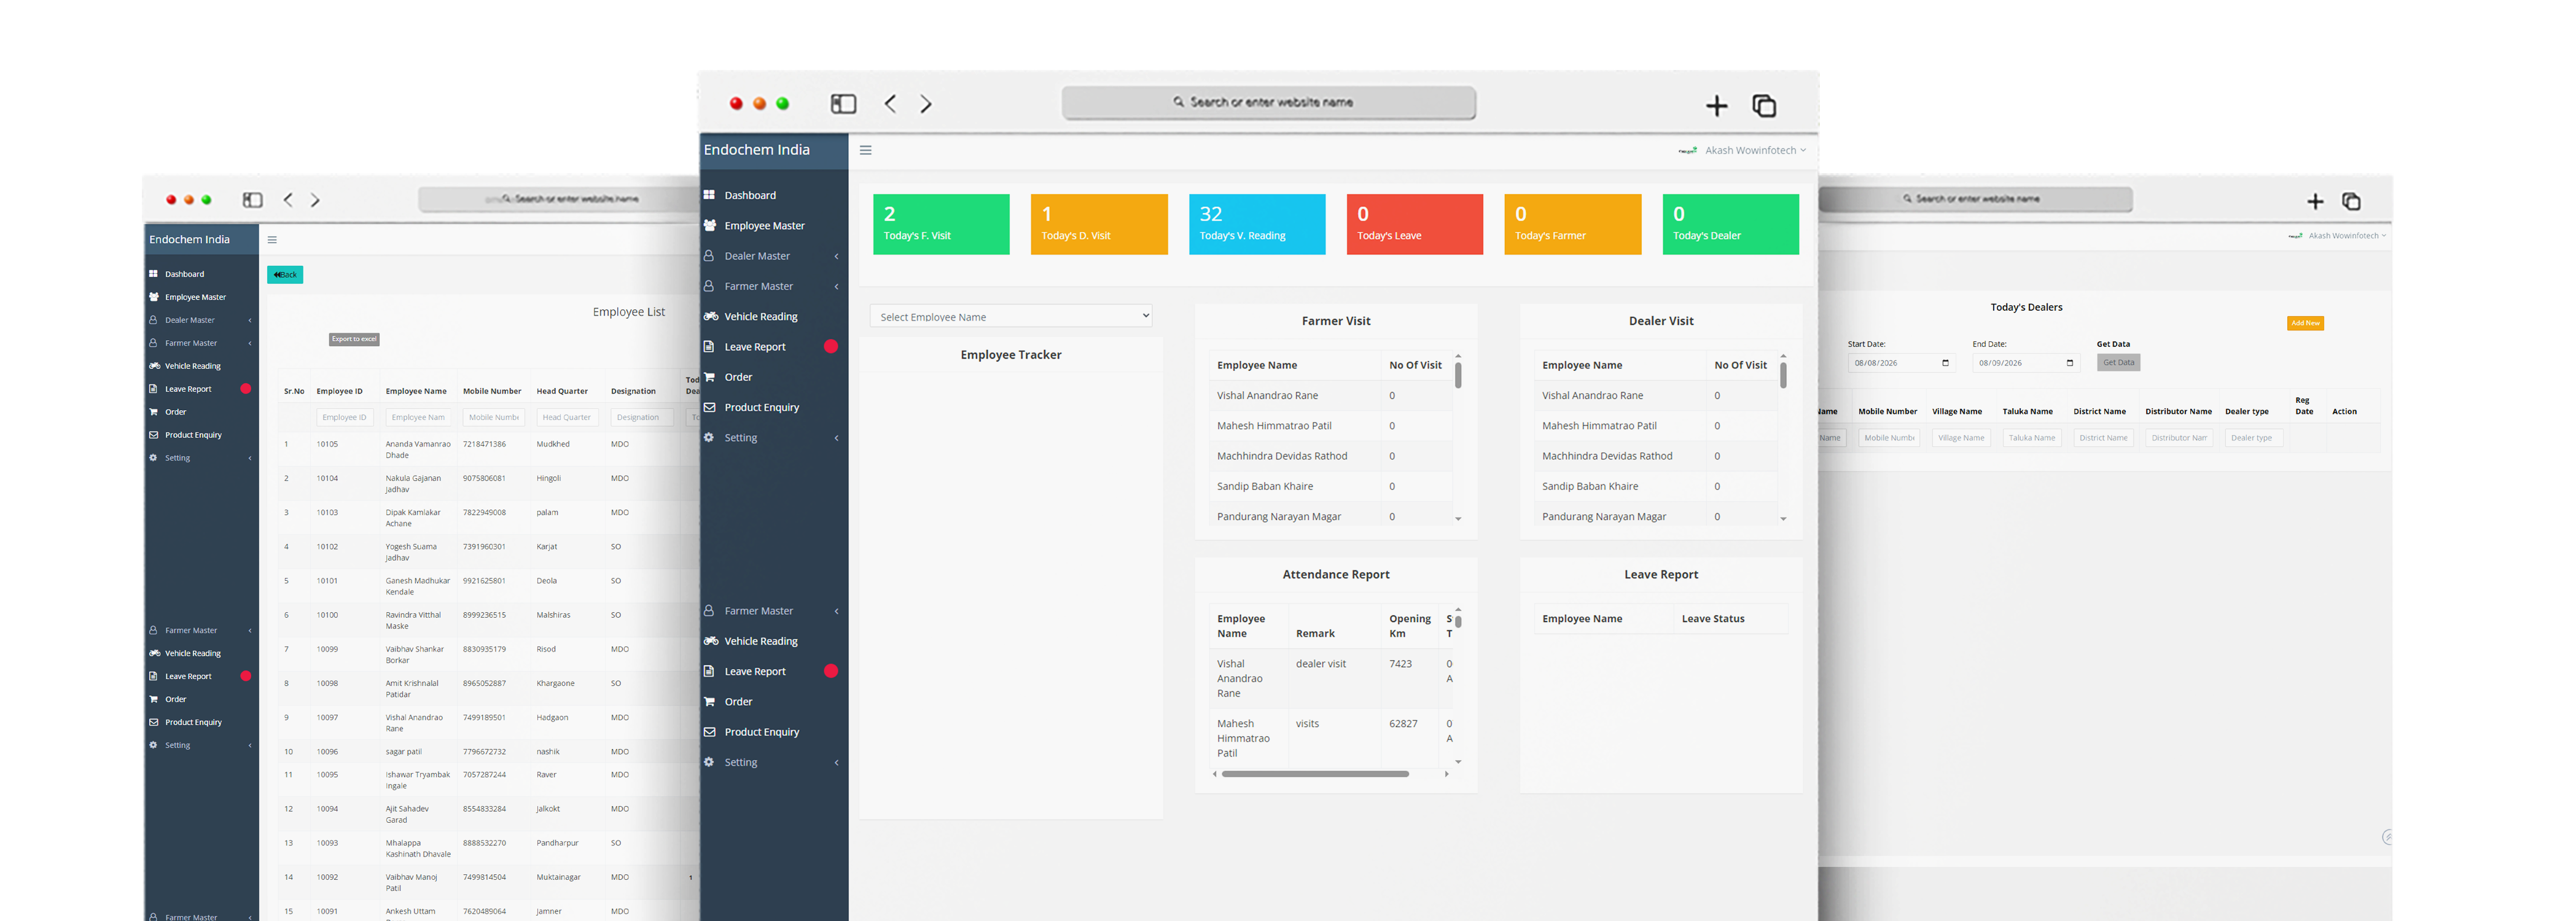Click the name Ananda Vamanrao Dhade
The image size is (2576, 921).
click(x=418, y=450)
